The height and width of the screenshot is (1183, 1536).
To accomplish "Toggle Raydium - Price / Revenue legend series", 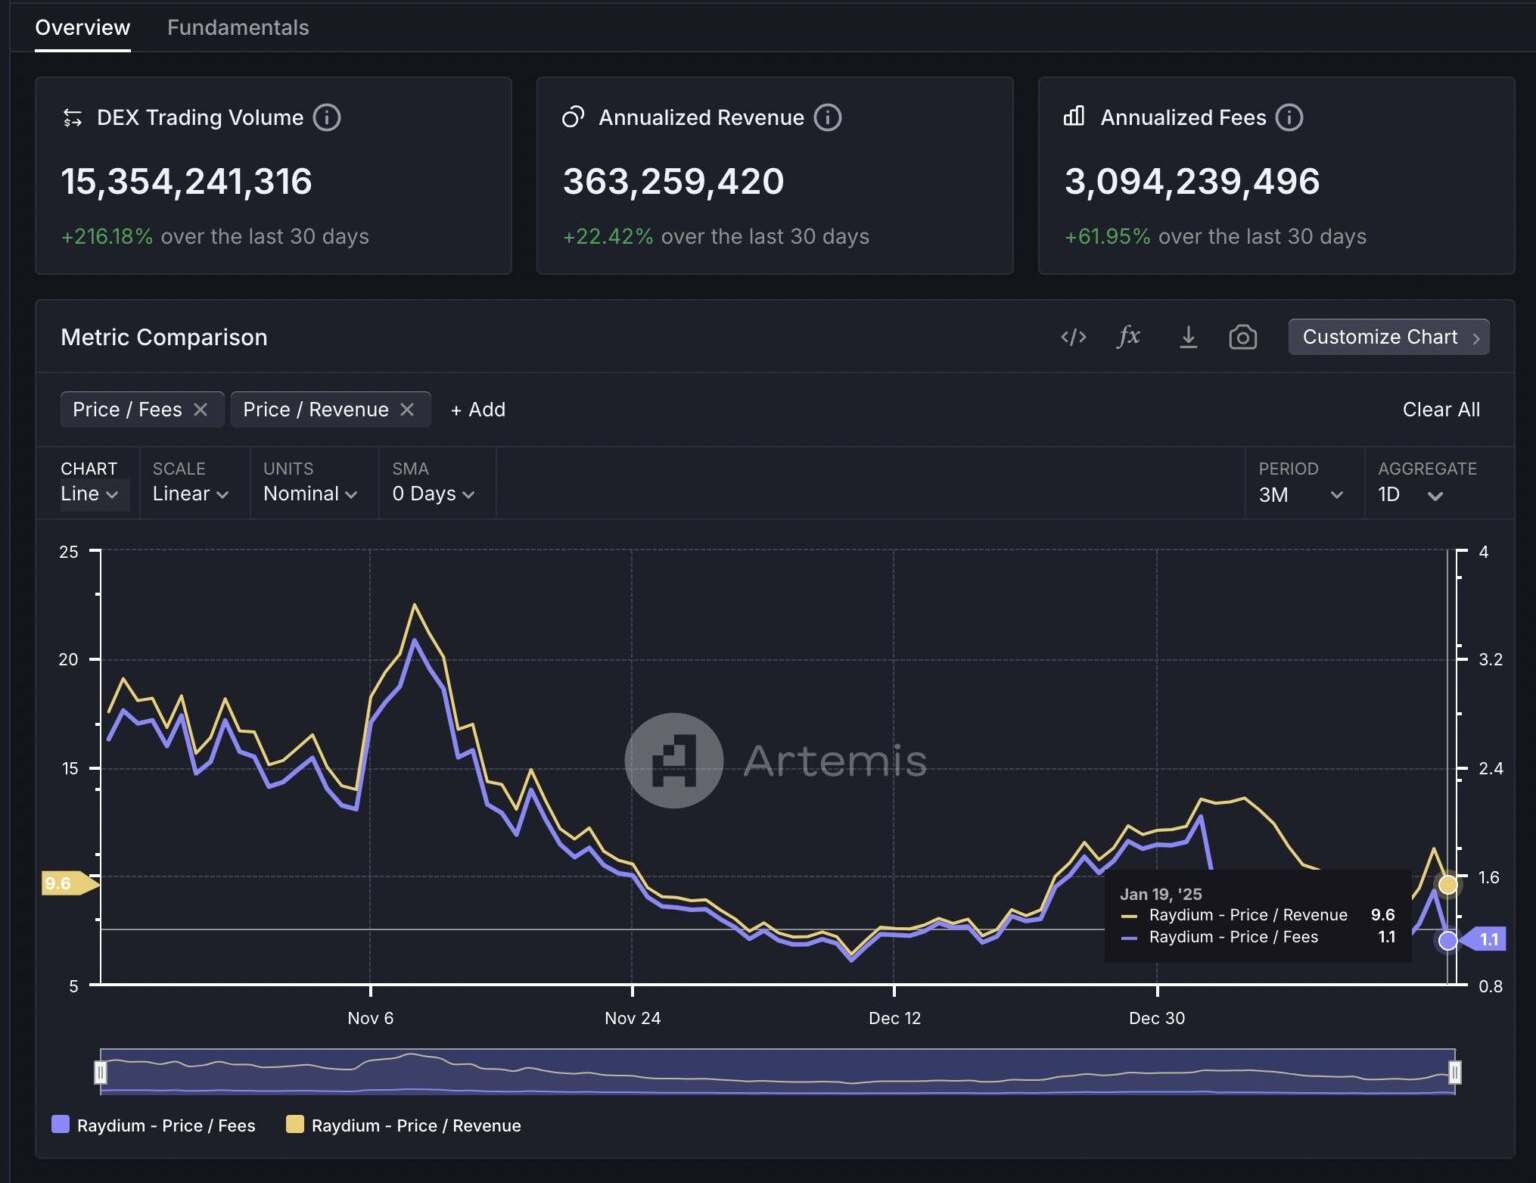I will coord(404,1125).
